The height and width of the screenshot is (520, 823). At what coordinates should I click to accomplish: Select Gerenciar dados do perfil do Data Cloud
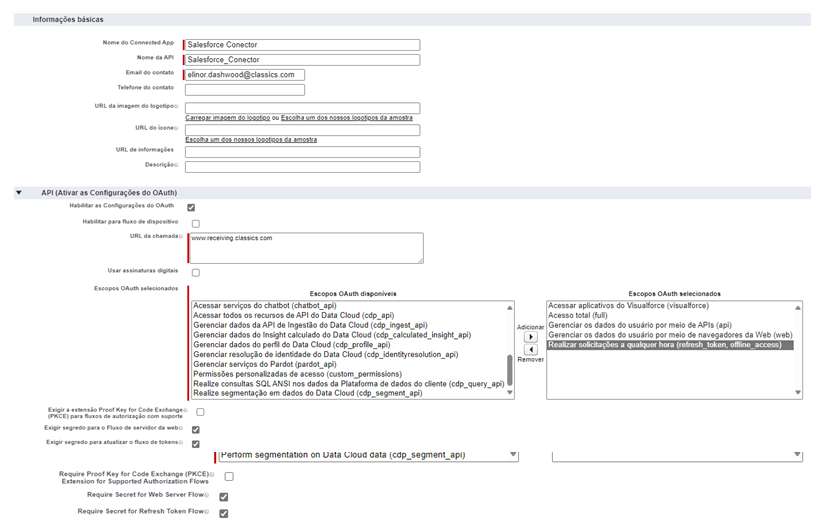click(291, 345)
